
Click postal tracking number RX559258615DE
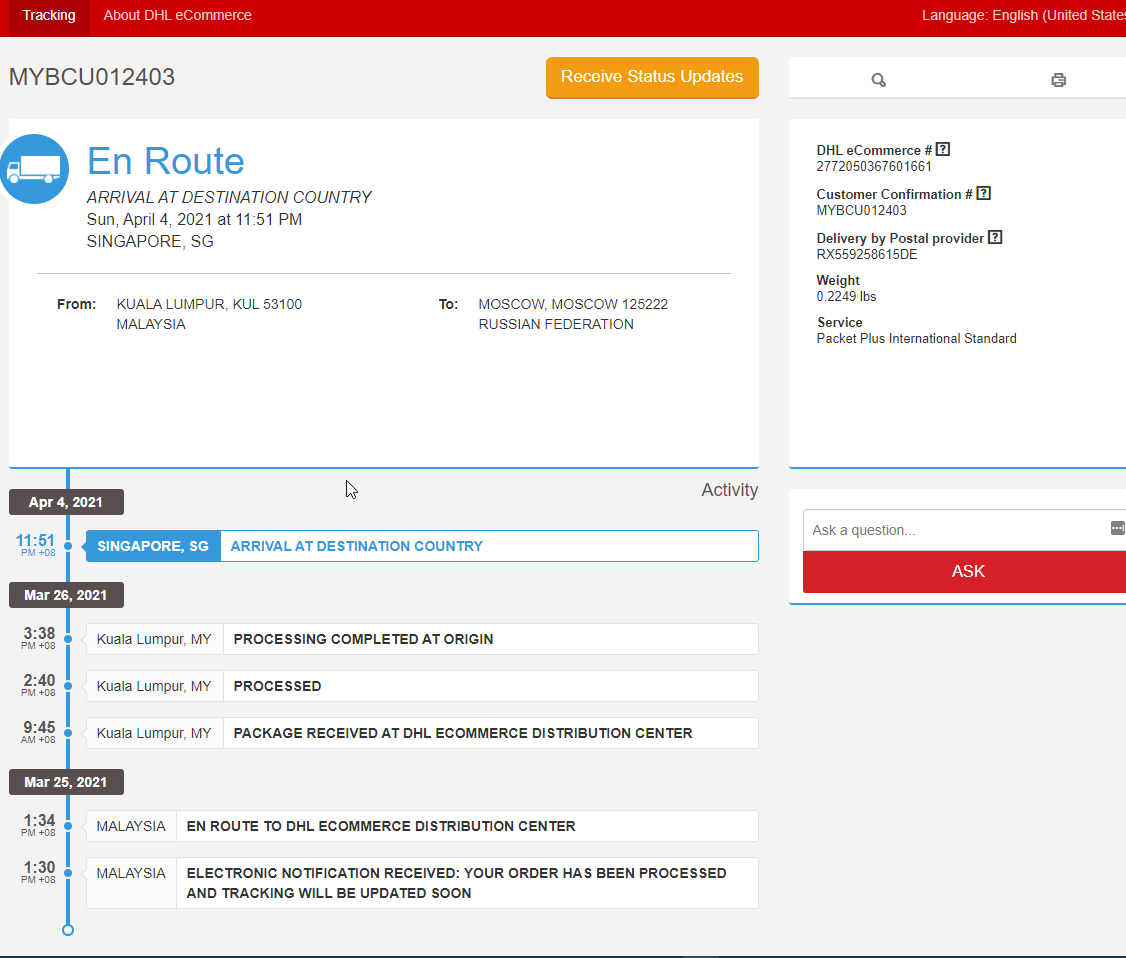pos(867,254)
